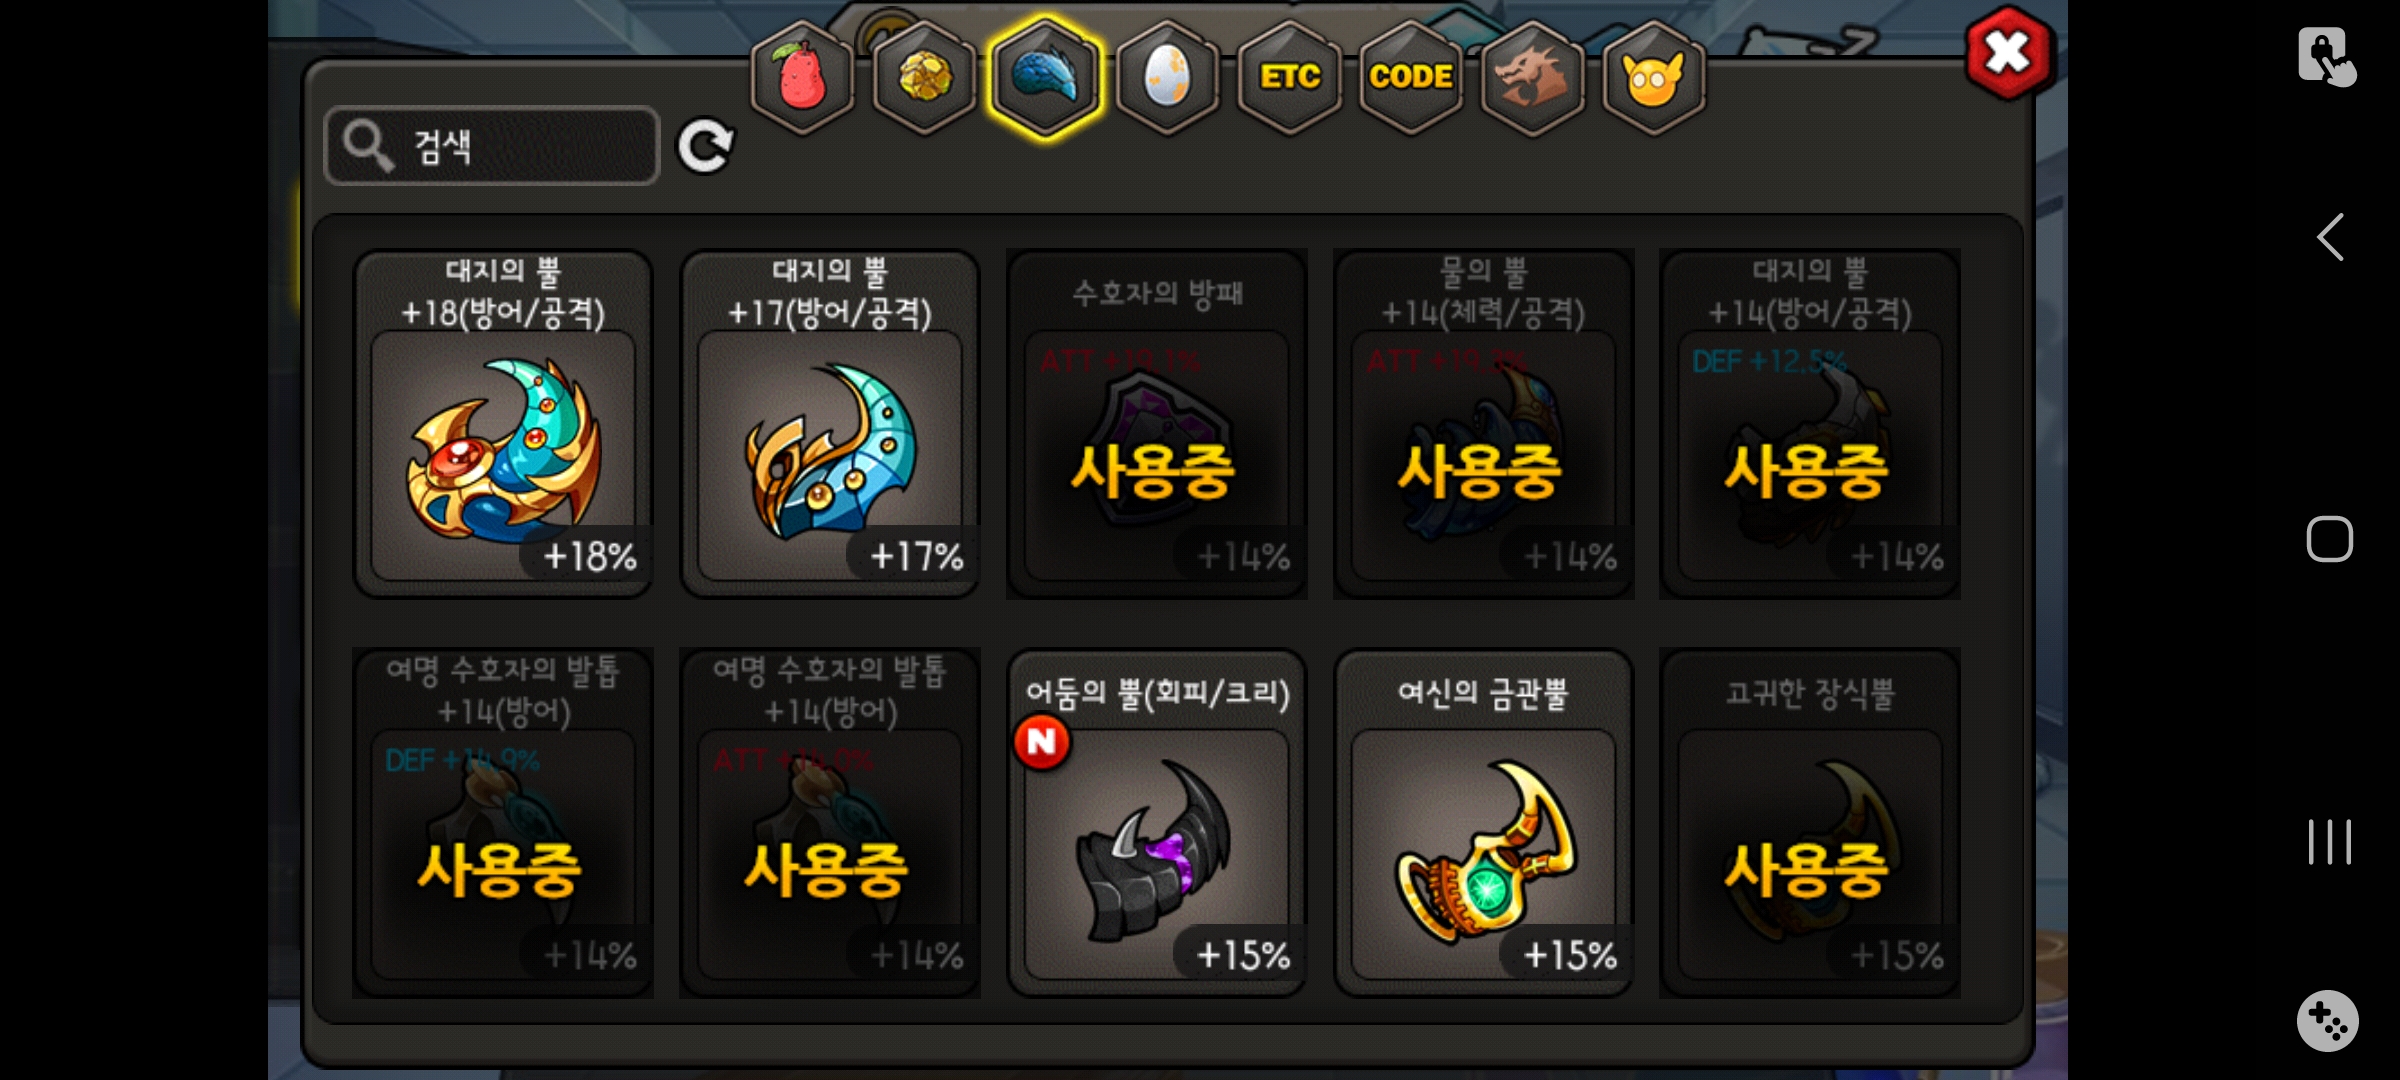Select the blue horn equipment tab
This screenshot has height=1080, width=2400.
1046,77
